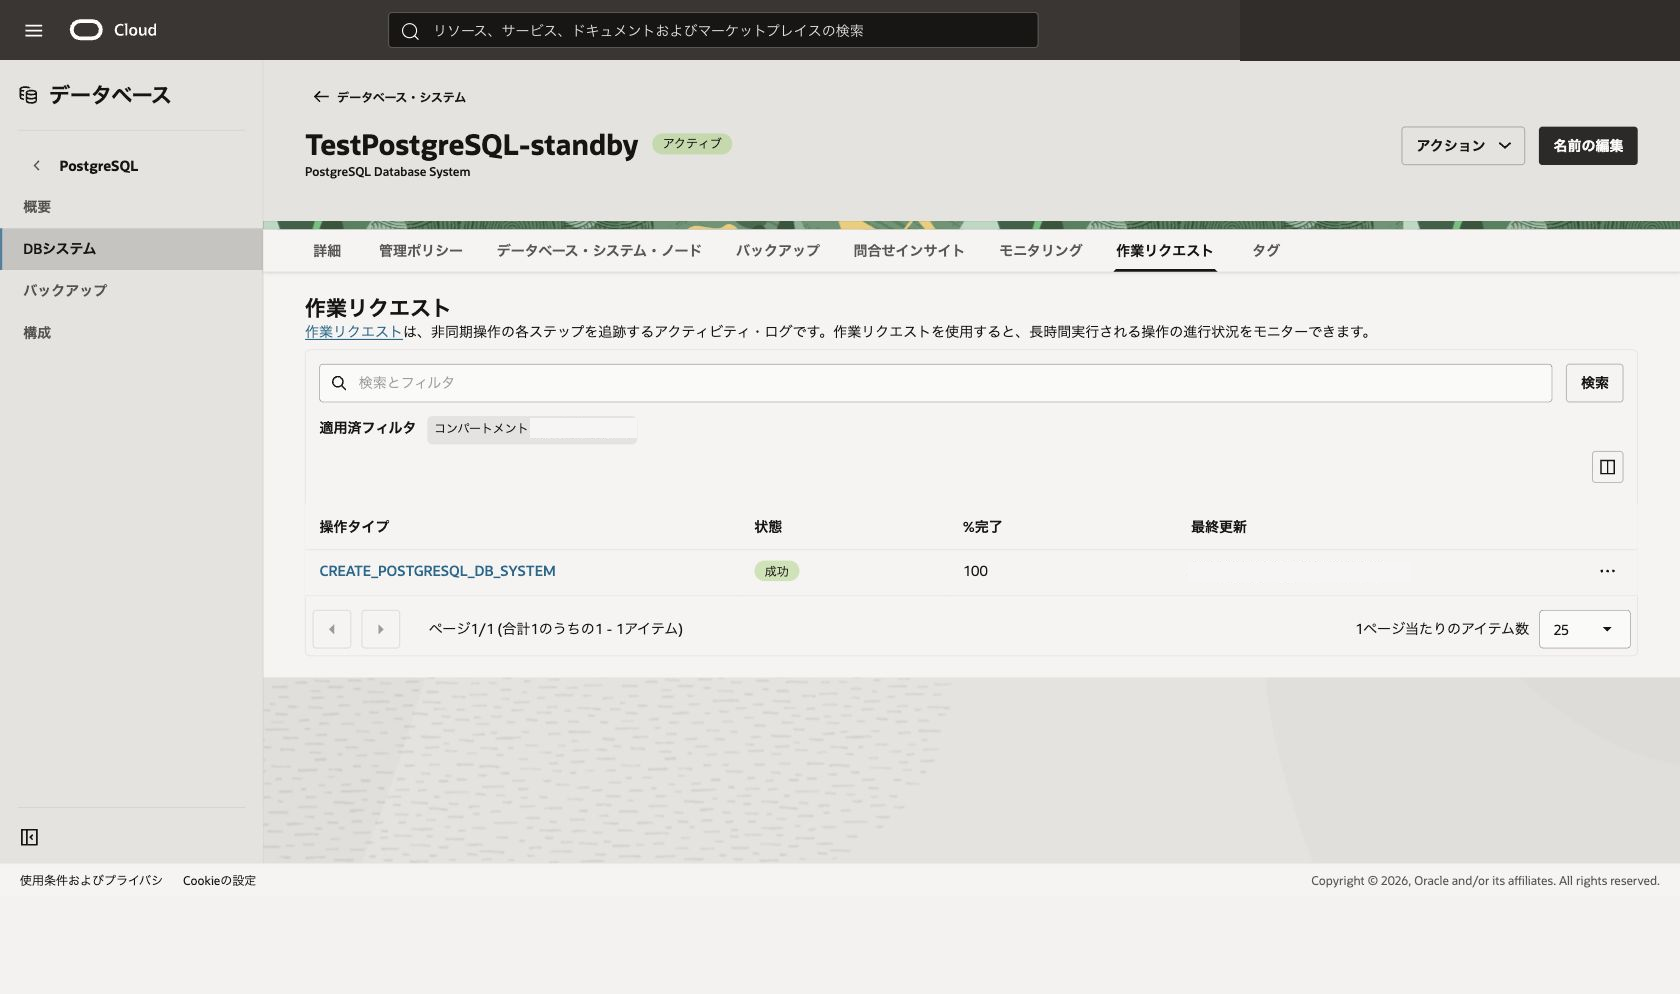
Task: Focus the 検索とフィルタ input field
Action: [x=935, y=383]
